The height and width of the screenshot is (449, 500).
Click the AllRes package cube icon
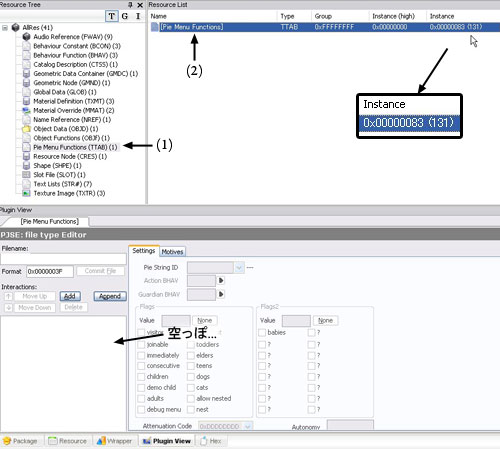click(x=15, y=27)
